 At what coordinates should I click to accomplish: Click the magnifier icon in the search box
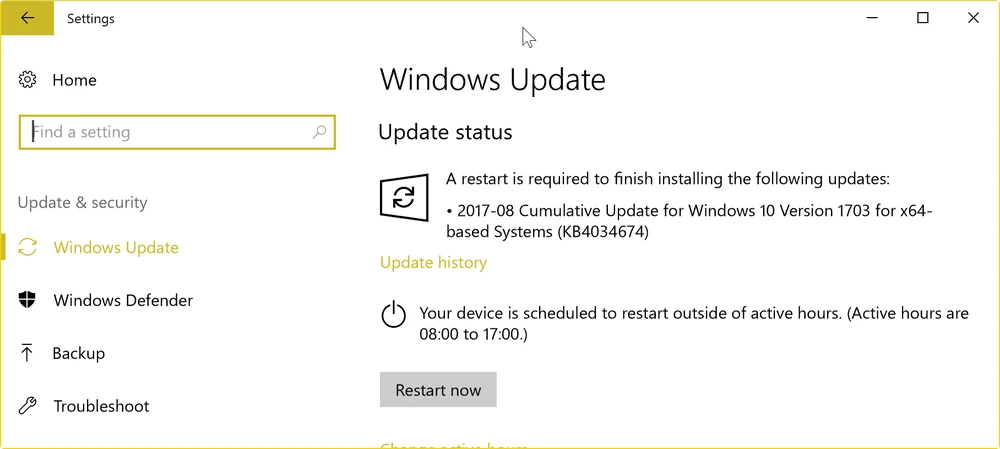click(320, 132)
